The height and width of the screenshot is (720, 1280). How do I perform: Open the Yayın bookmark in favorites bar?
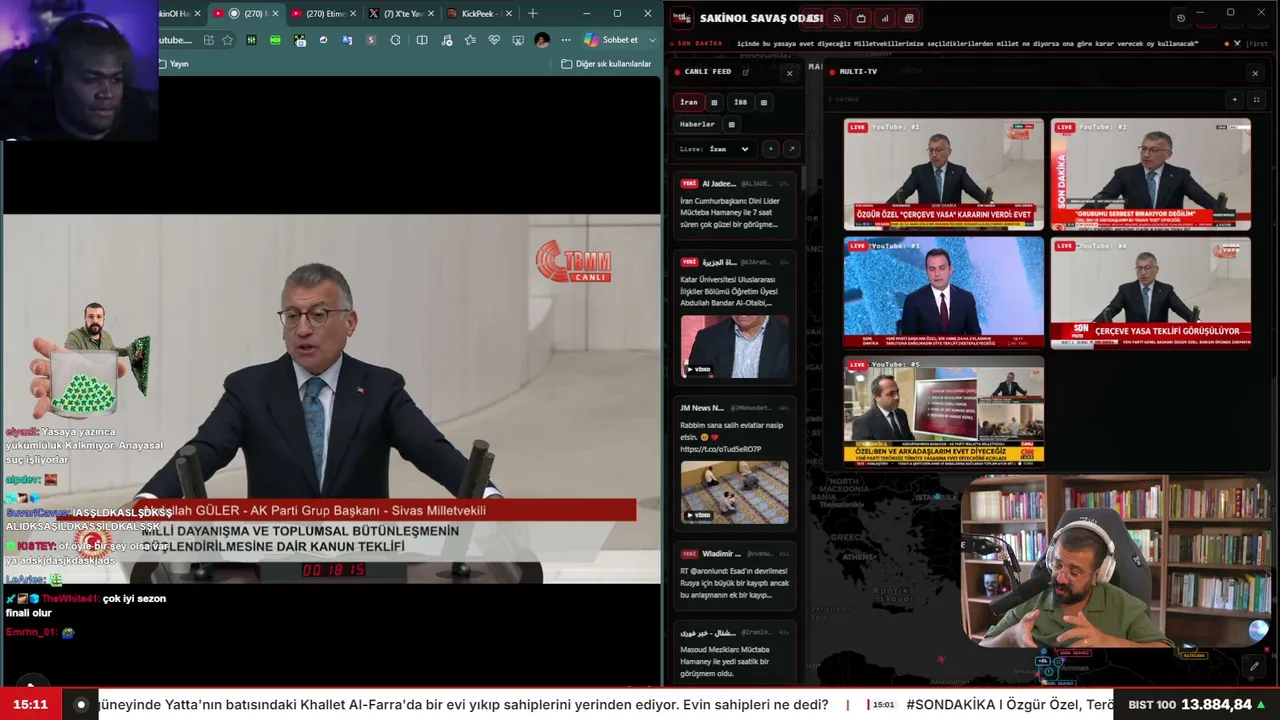(173, 64)
